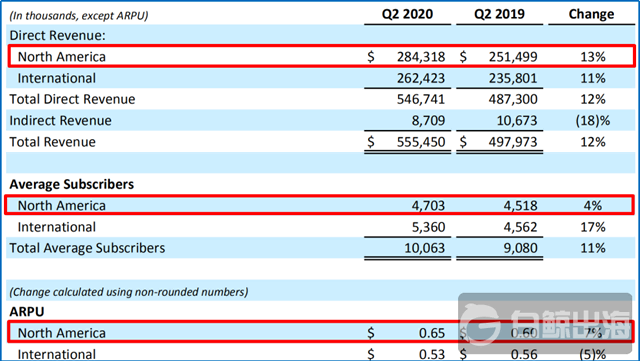Select Total Average Subscribers 10,063 value
This screenshot has height=361, width=640.
pos(424,248)
